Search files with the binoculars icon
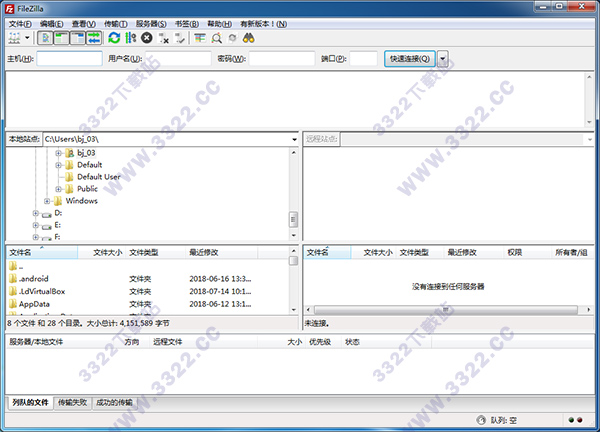Viewport: 600px width, 432px height. 249,38
